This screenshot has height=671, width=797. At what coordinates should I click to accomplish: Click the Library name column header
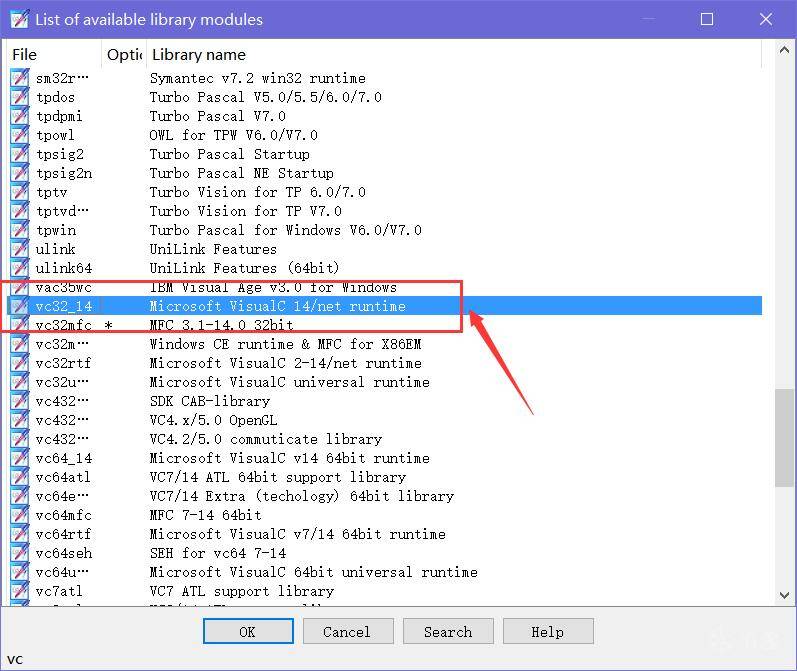454,54
